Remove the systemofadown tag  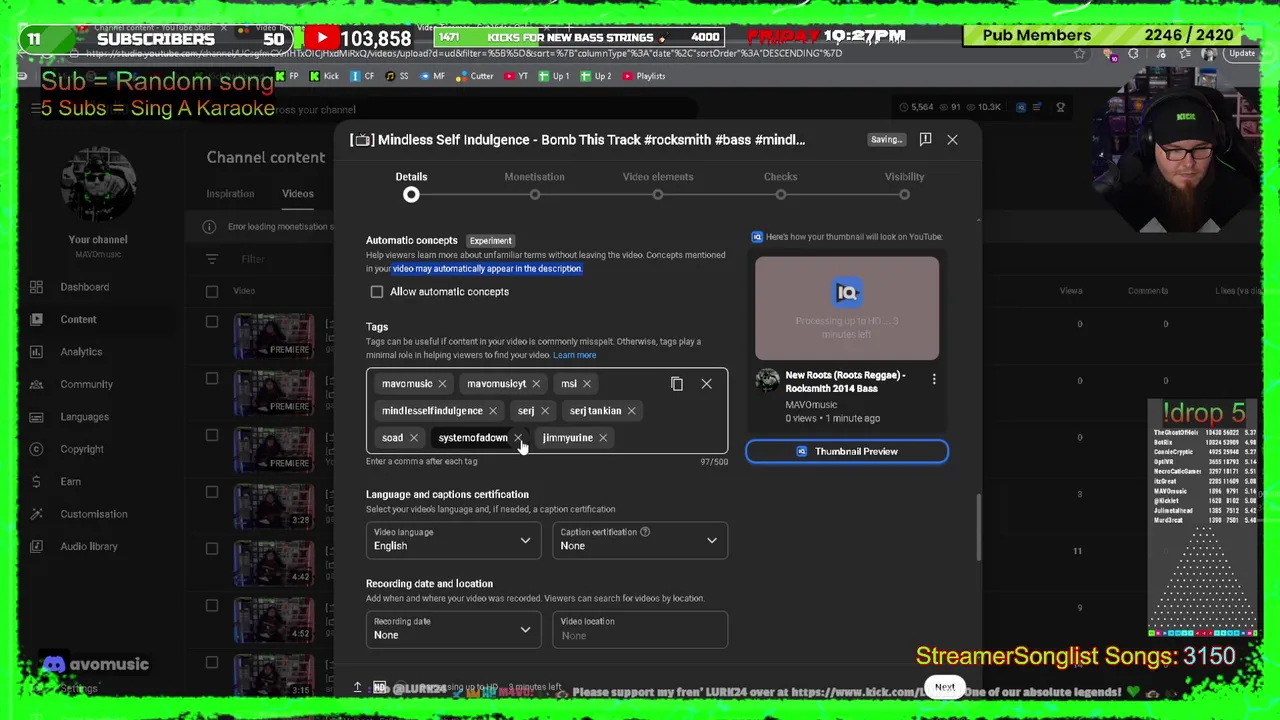[x=518, y=438]
